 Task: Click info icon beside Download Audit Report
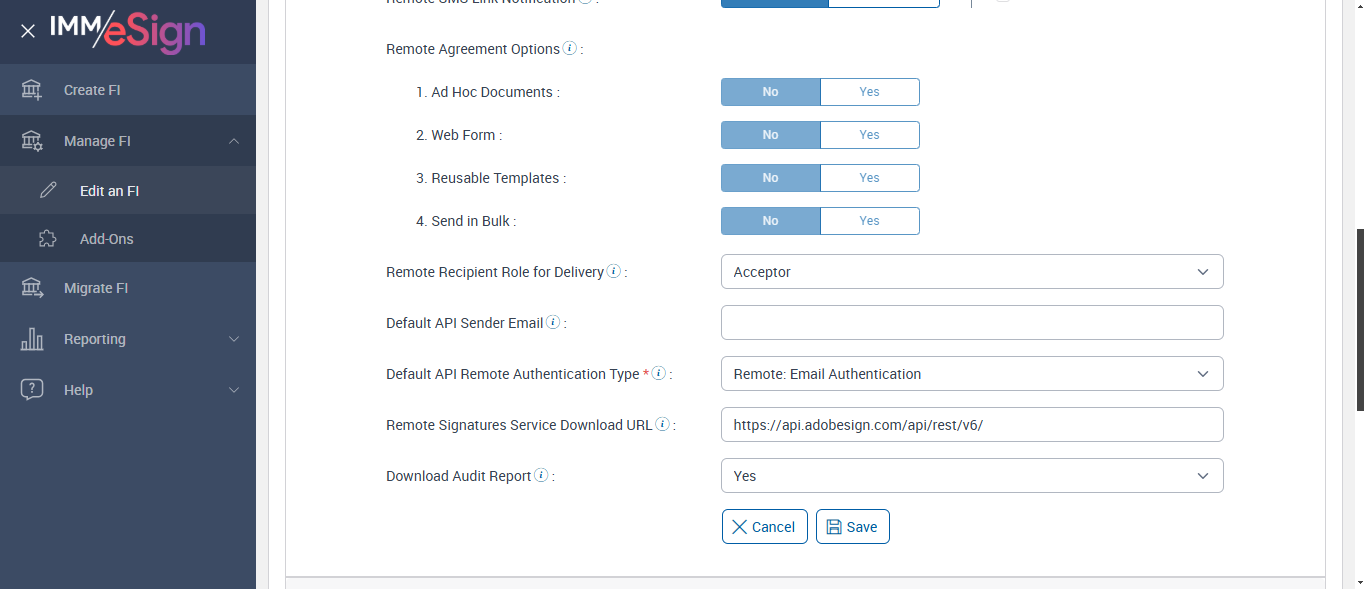coord(541,476)
